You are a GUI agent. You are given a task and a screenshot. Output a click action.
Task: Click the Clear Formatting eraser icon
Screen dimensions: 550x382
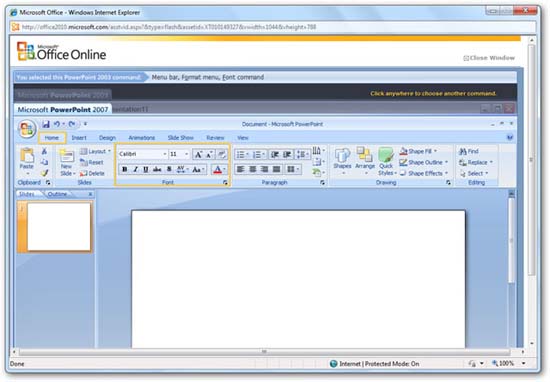(221, 154)
